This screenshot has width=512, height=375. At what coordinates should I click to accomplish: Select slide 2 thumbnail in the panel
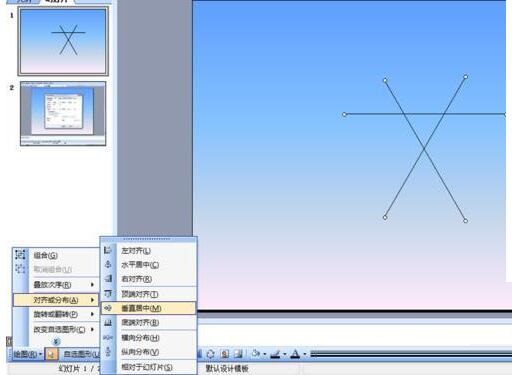(x=63, y=113)
